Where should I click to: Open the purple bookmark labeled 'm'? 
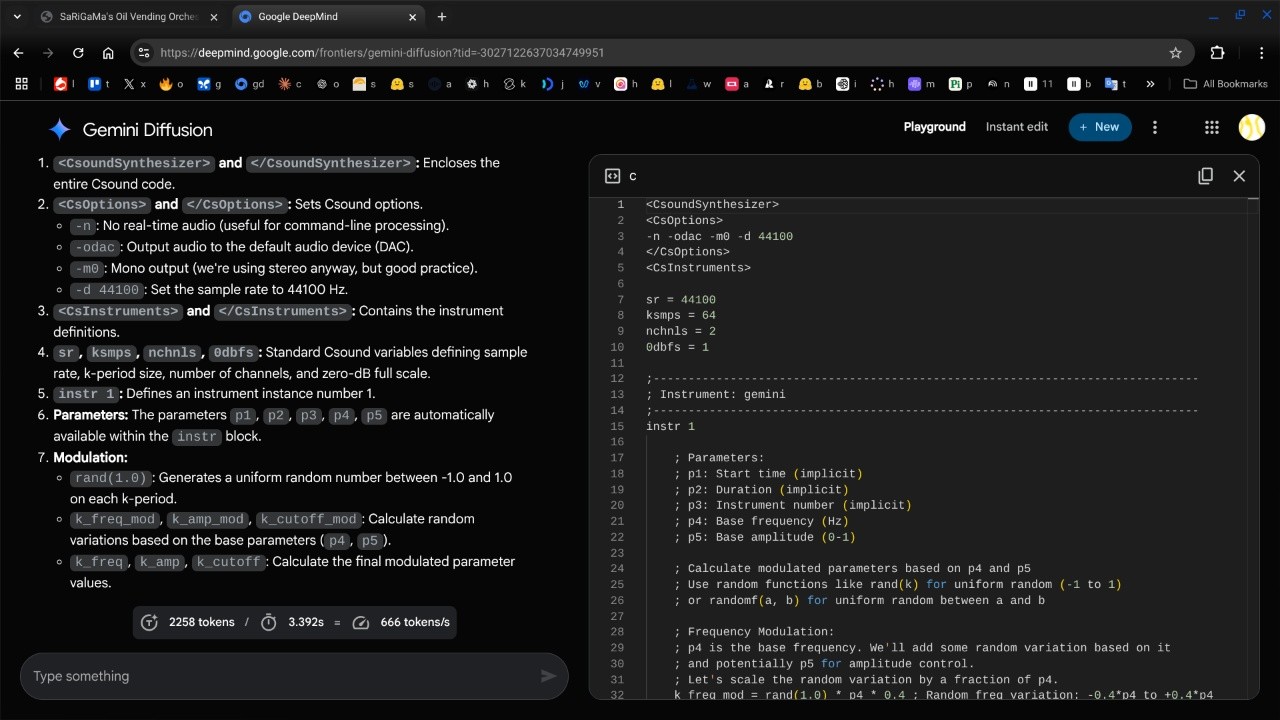[921, 84]
